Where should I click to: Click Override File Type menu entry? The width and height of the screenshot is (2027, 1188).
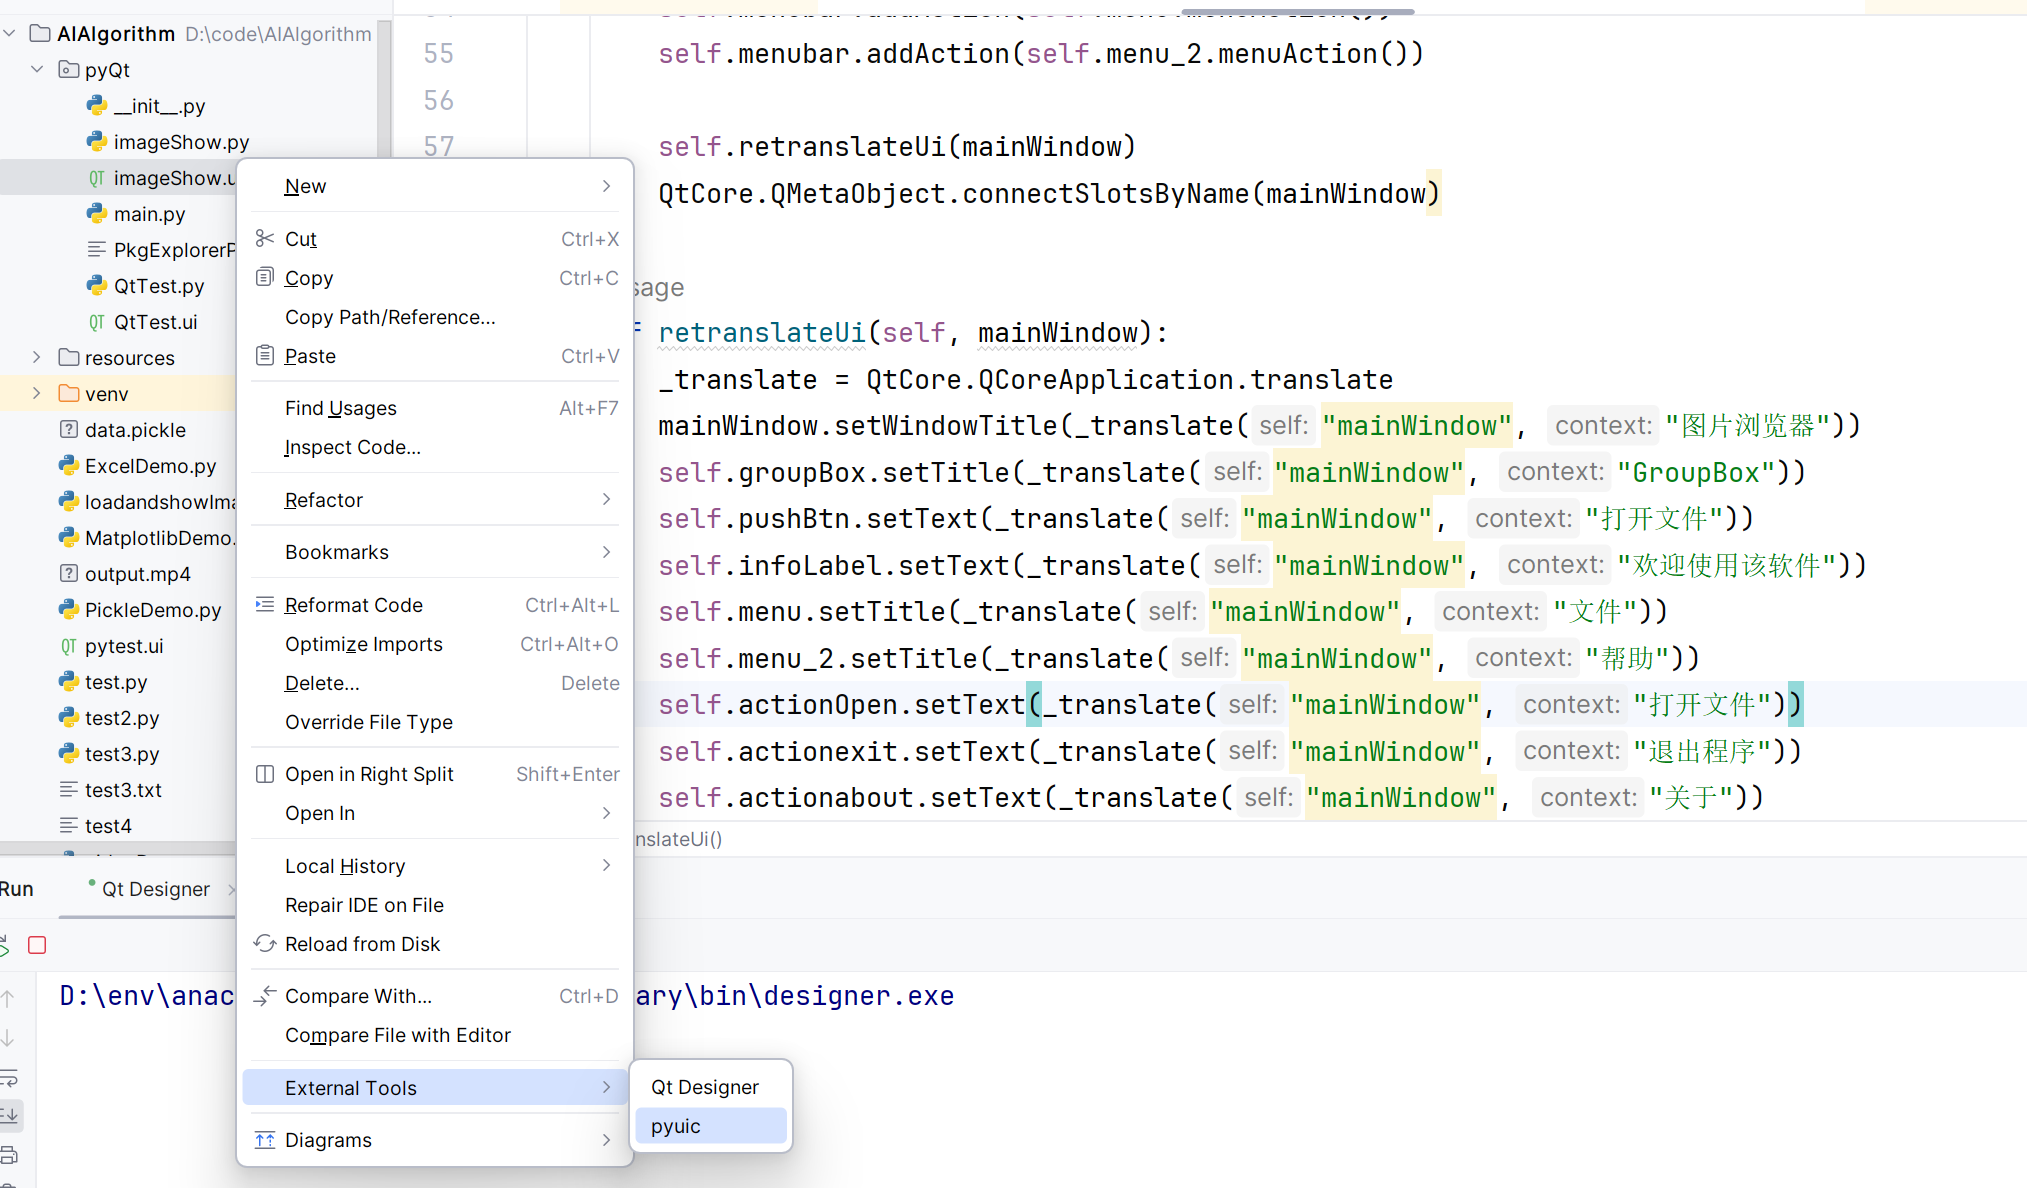click(x=369, y=722)
